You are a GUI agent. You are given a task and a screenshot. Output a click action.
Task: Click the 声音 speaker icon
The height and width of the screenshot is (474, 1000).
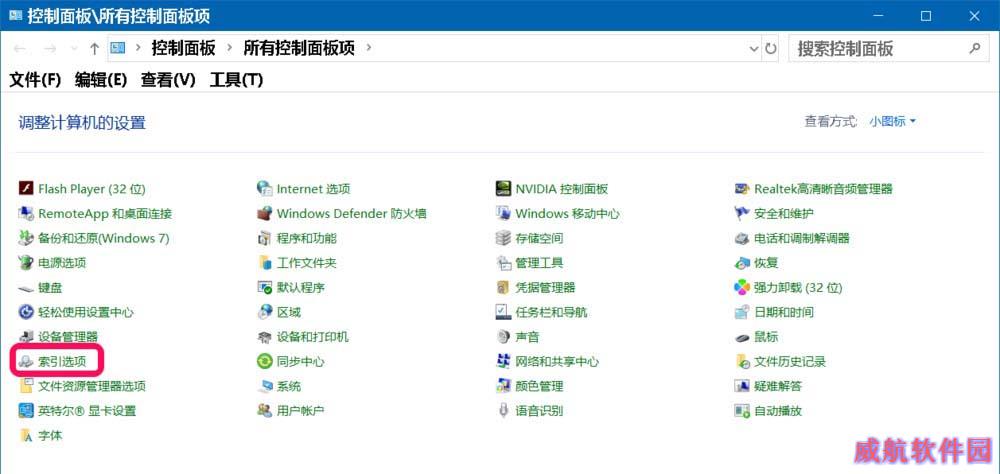pyautogui.click(x=504, y=337)
